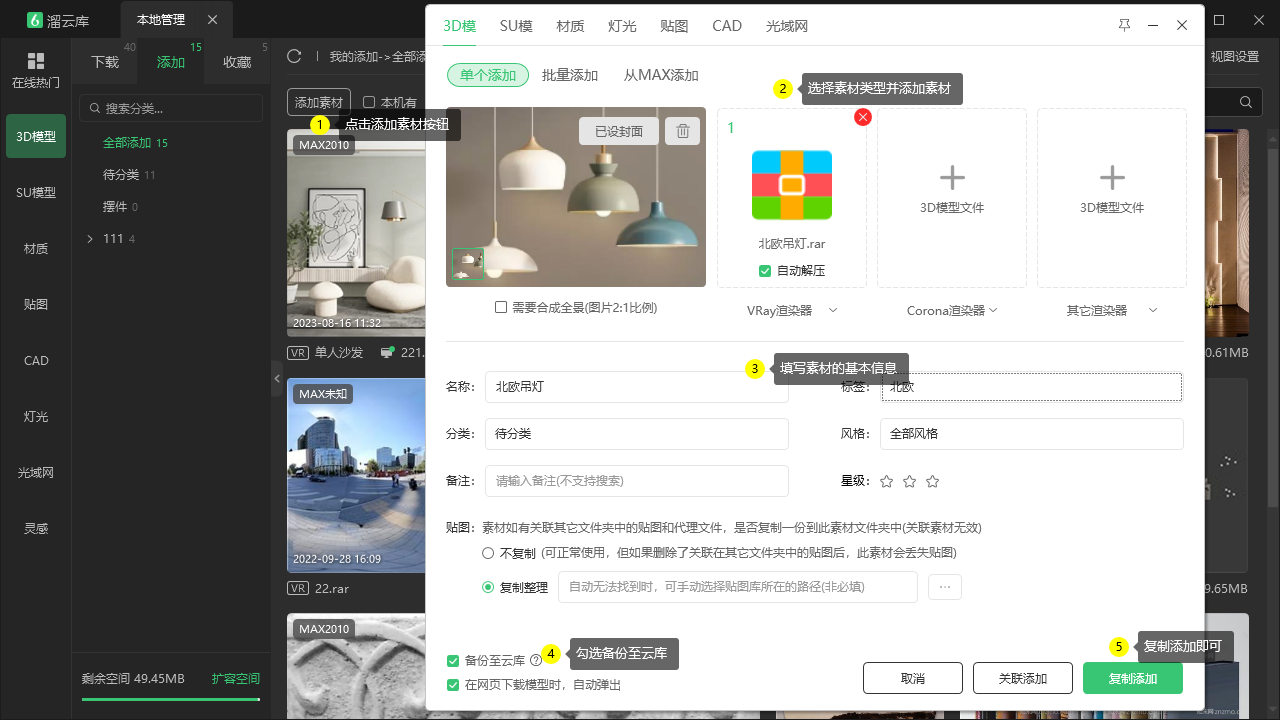Select the 批量添加 tab
This screenshot has height=720, width=1280.
[570, 75]
